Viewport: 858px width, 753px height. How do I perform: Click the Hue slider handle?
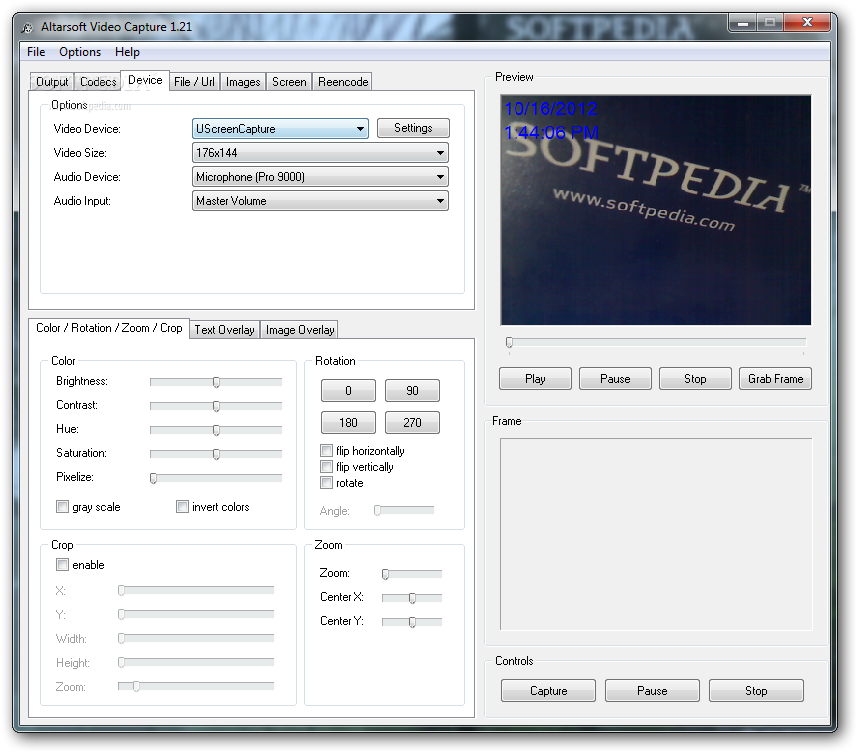coord(216,430)
